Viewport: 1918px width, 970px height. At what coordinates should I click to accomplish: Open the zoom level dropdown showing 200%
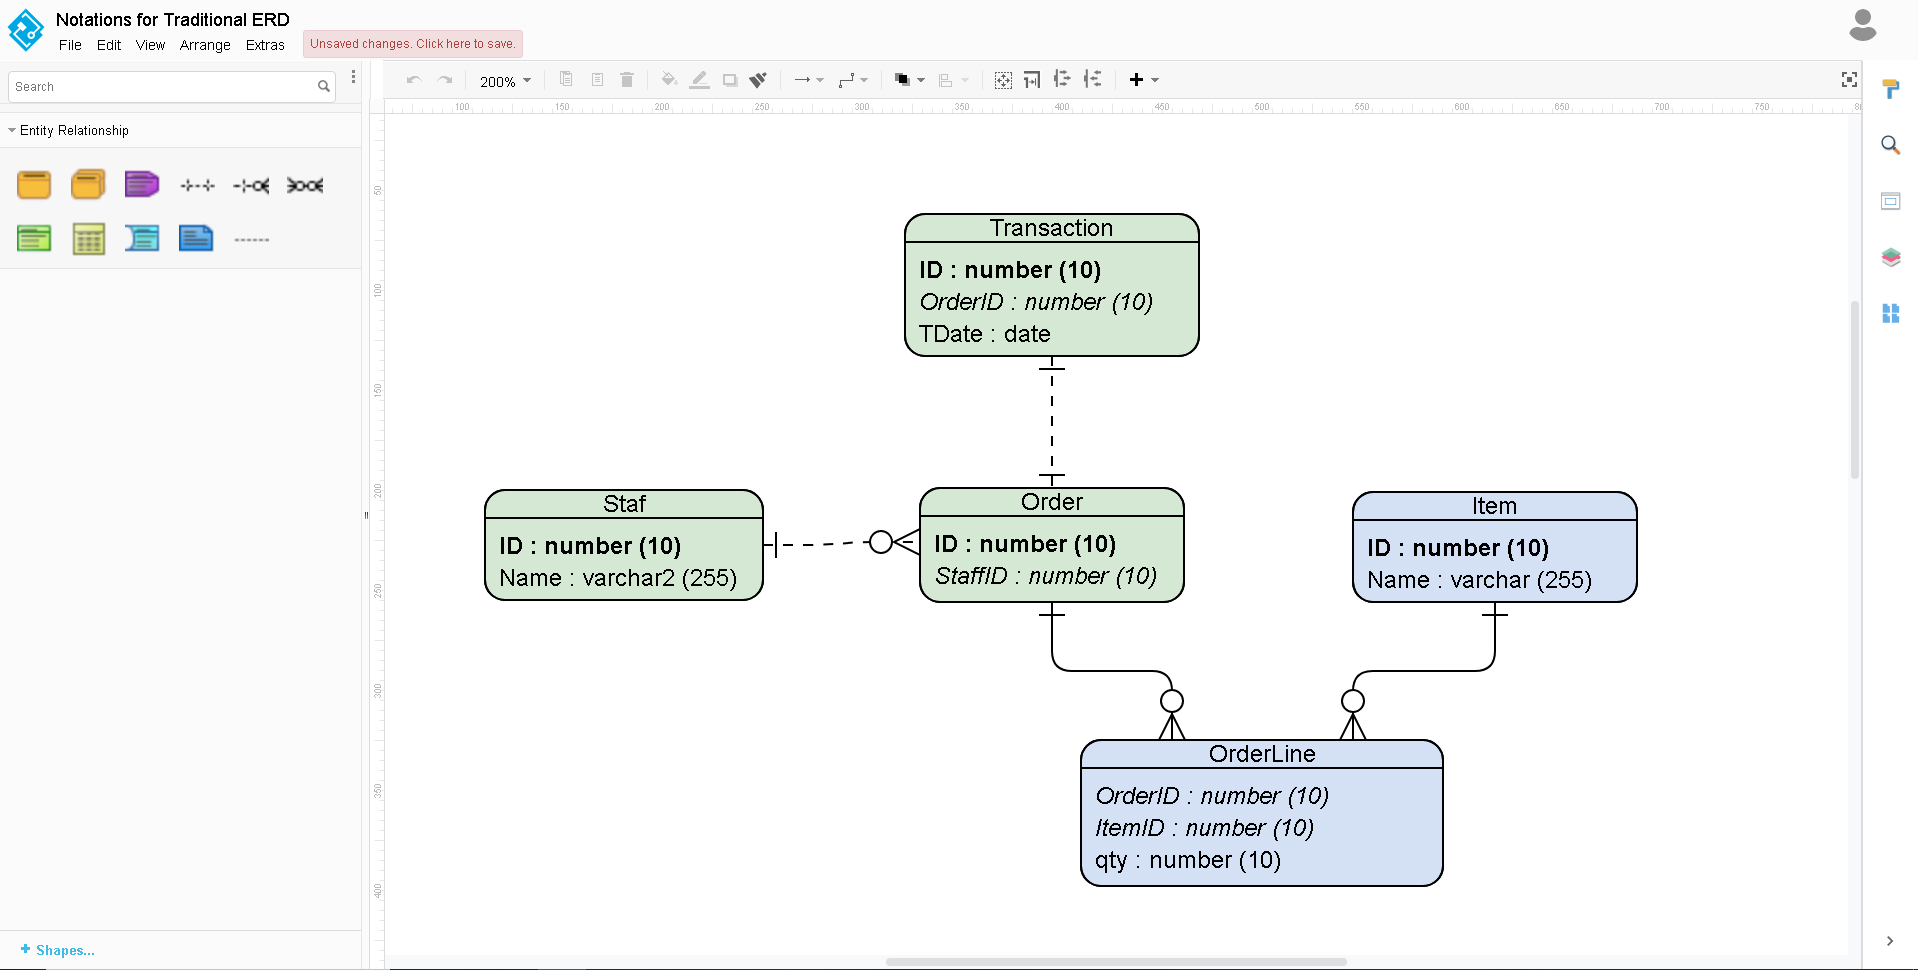[504, 81]
